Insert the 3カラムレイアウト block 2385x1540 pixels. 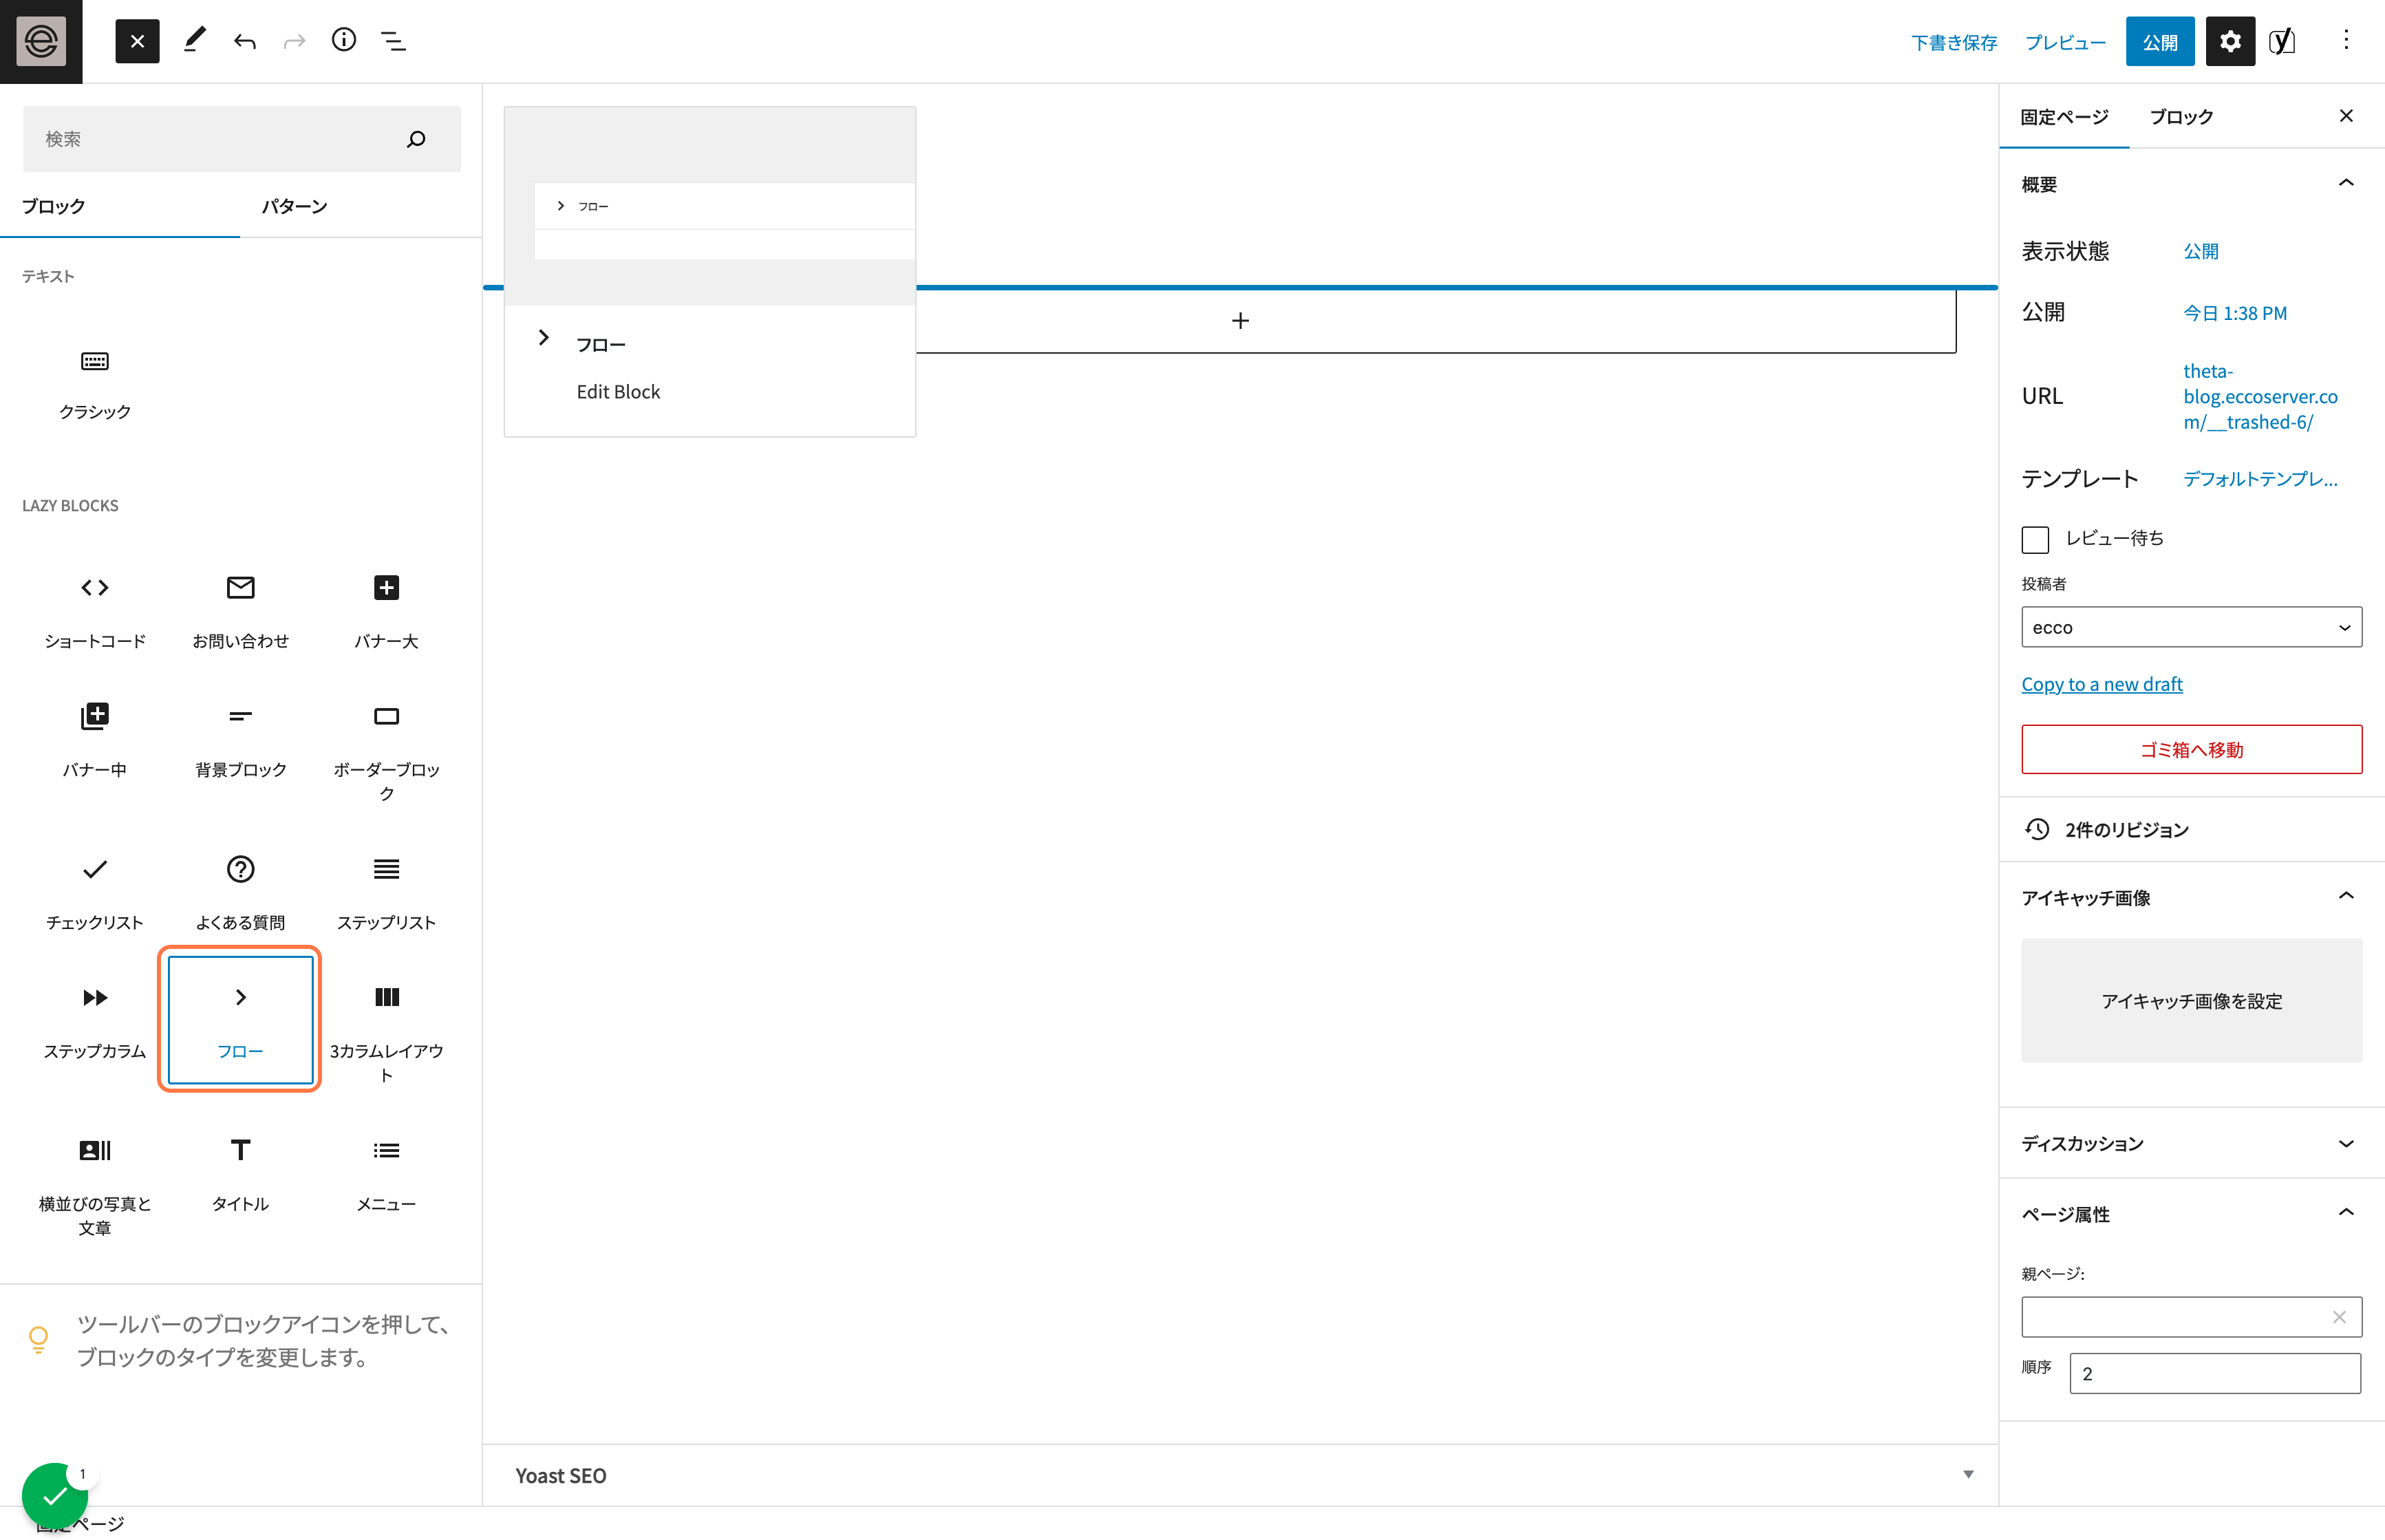pyautogui.click(x=387, y=1032)
